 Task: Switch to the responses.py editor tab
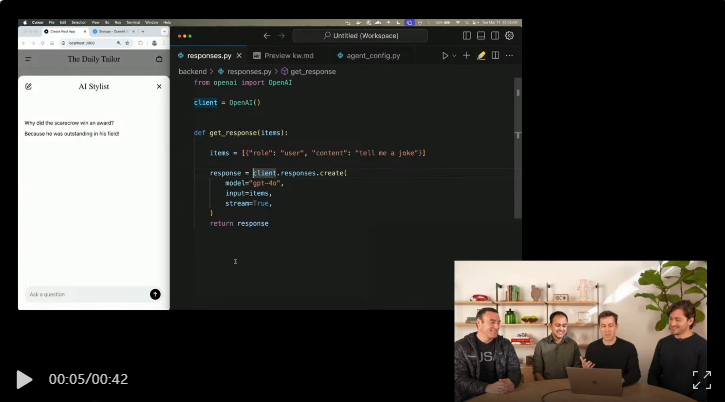pos(208,56)
